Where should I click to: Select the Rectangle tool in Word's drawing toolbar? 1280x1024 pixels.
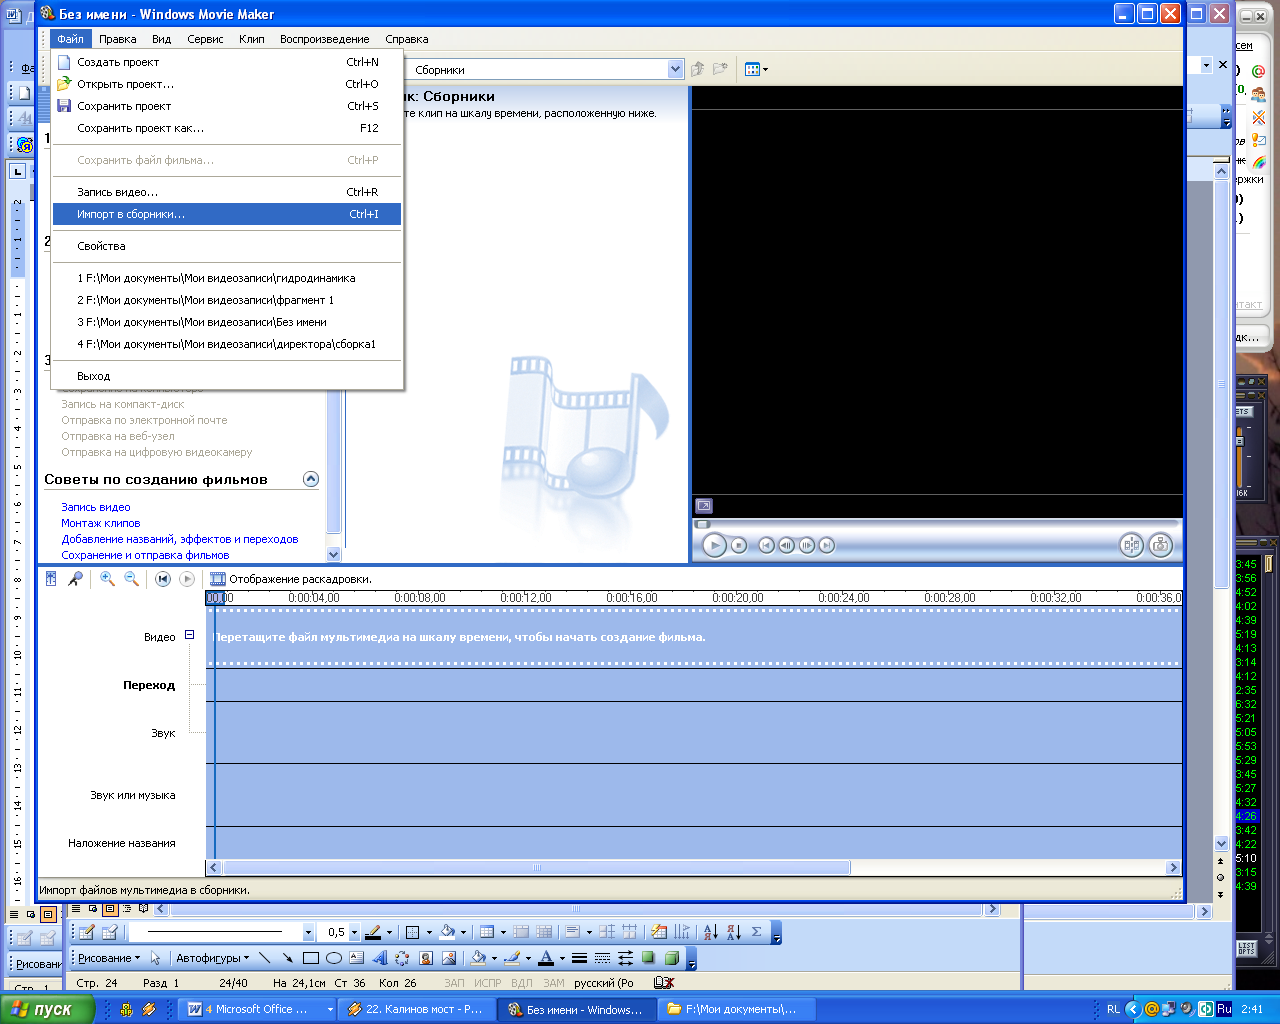(311, 958)
